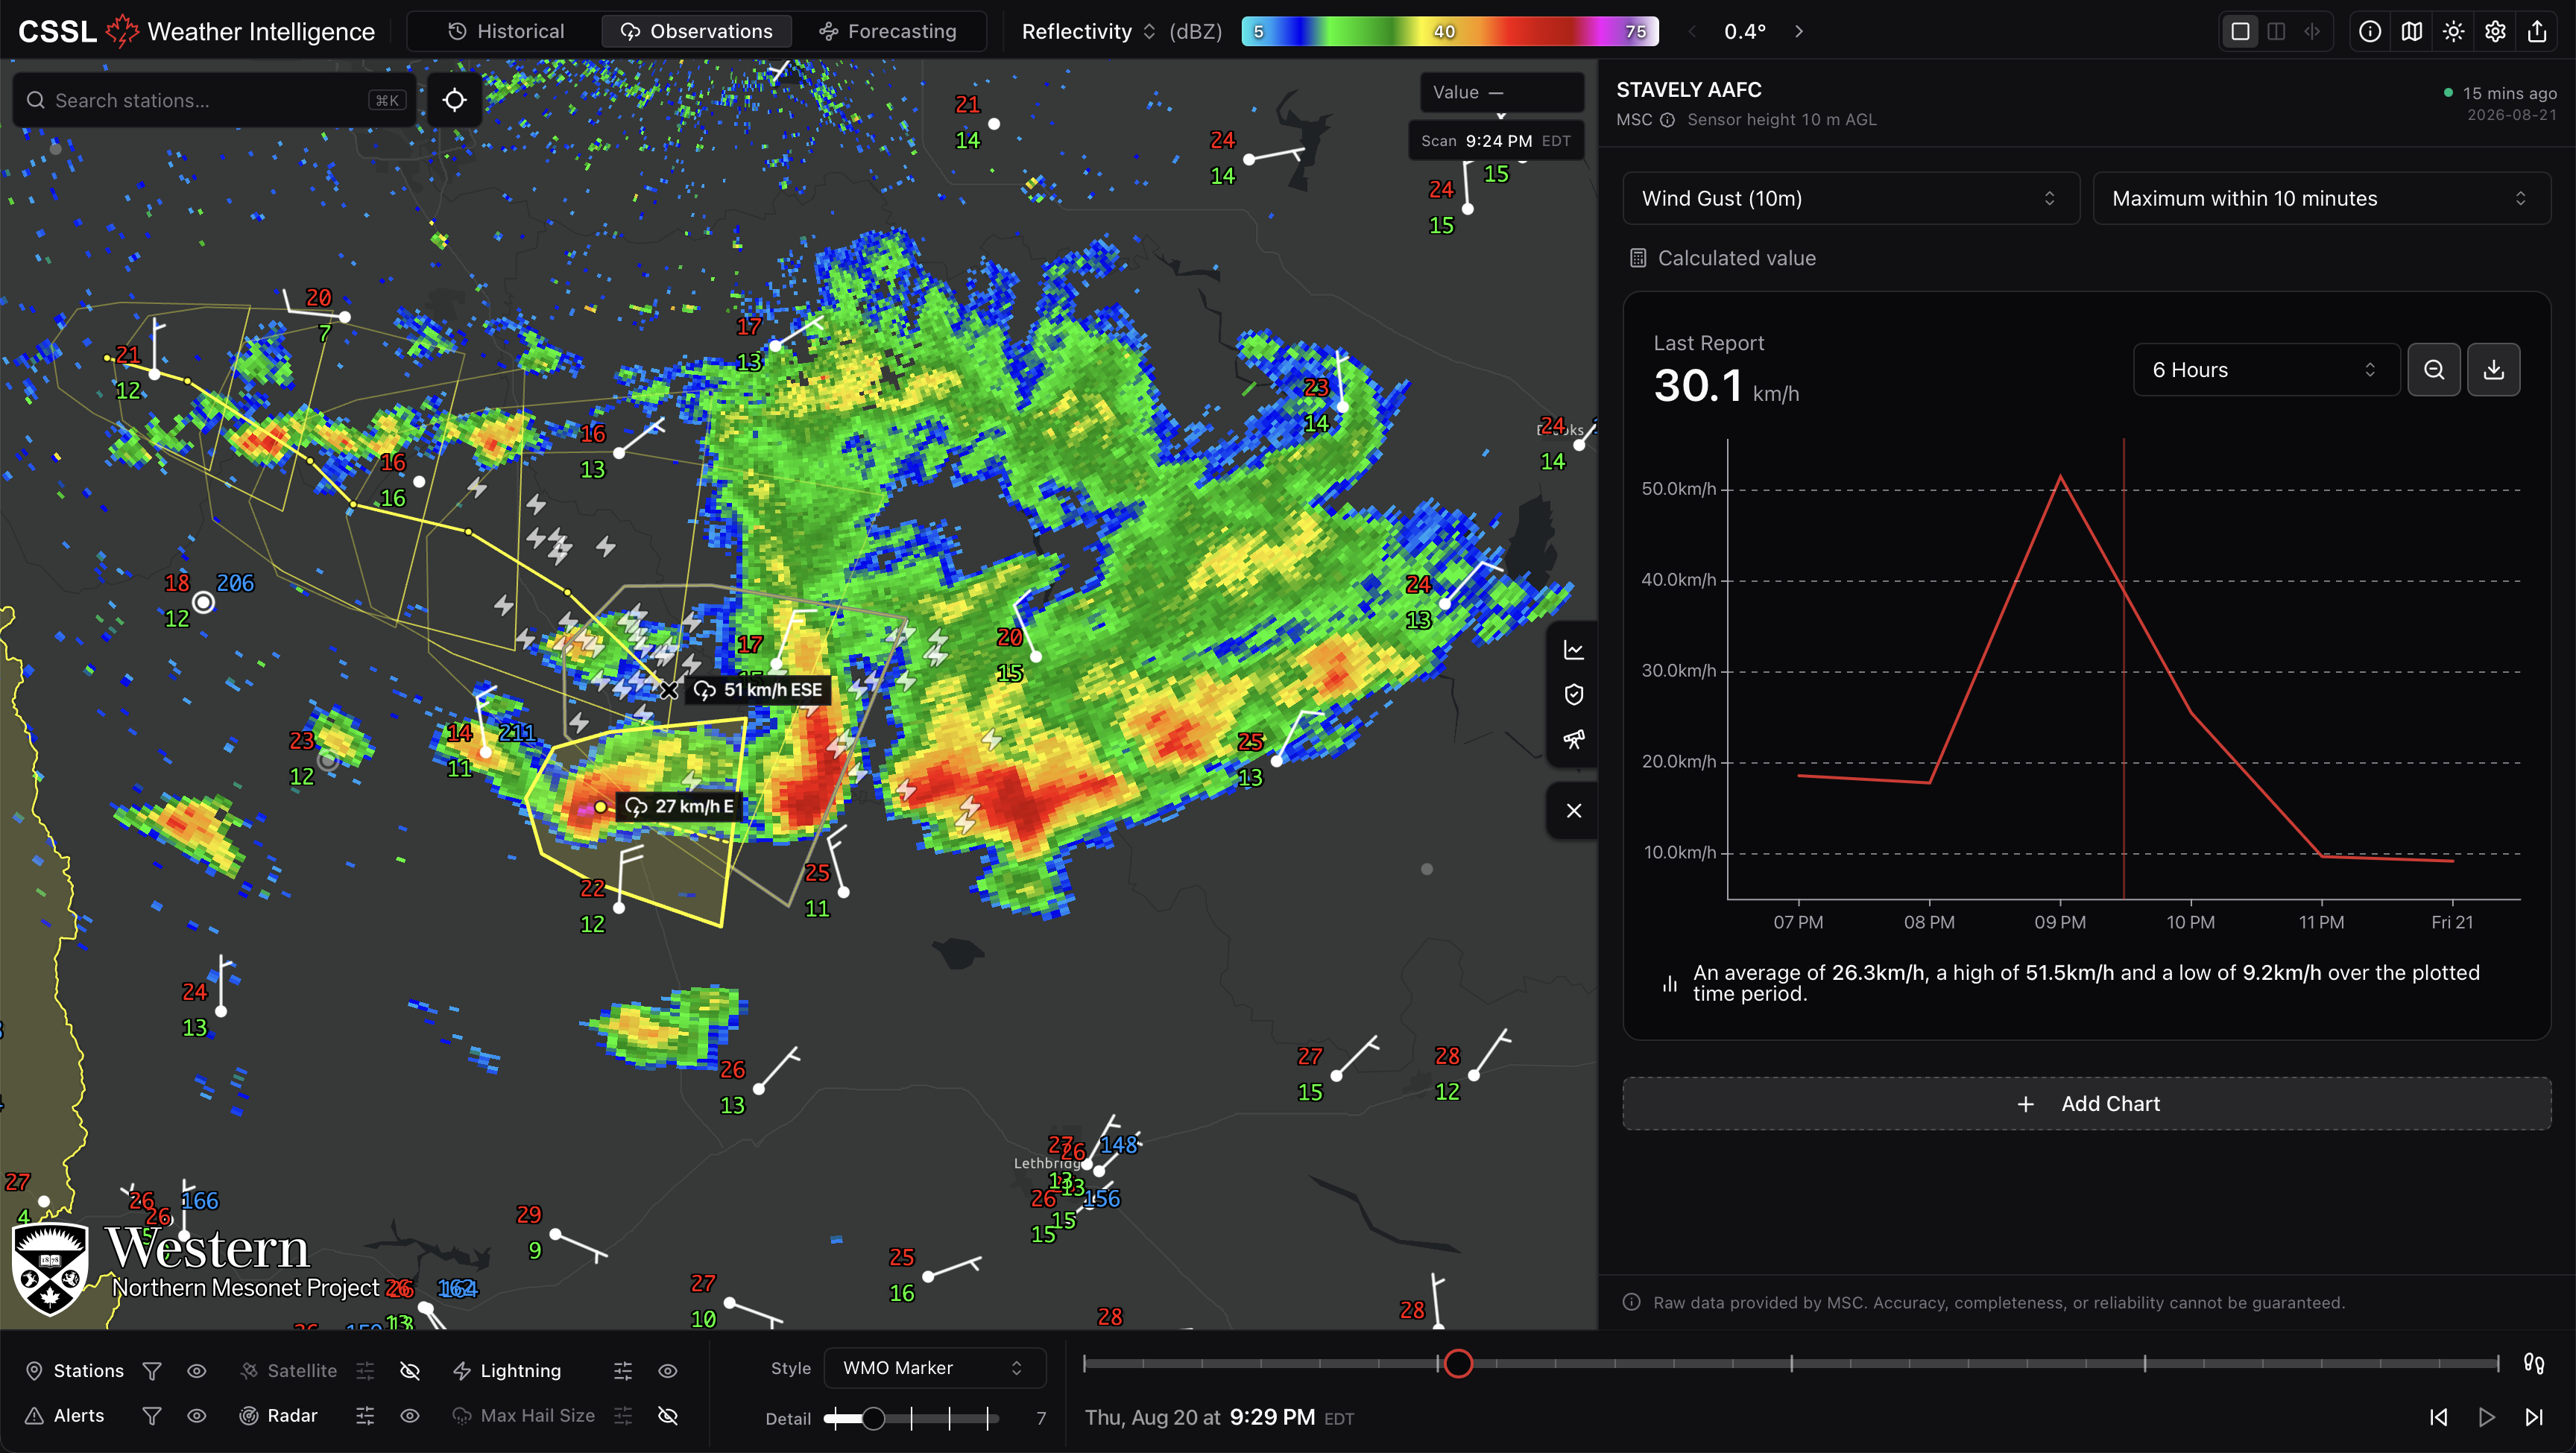Close the station side panel

(1573, 811)
